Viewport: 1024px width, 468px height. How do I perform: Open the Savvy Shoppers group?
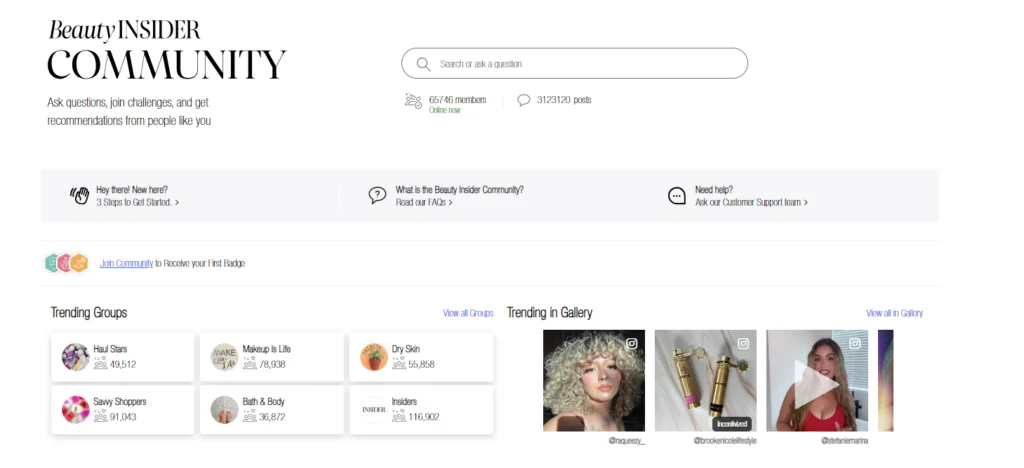pyautogui.click(x=123, y=410)
